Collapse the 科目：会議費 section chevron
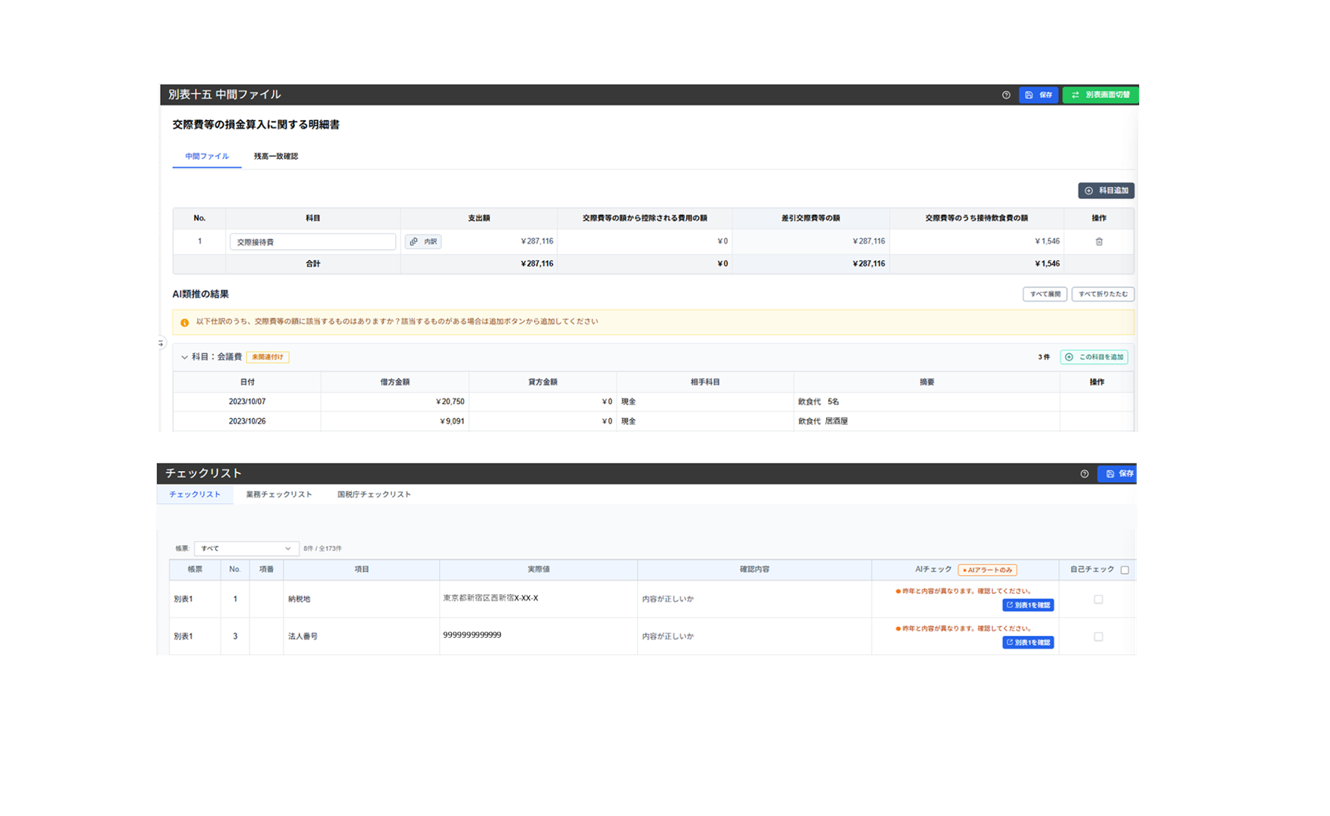This screenshot has height=816, width=1330. click(x=184, y=357)
